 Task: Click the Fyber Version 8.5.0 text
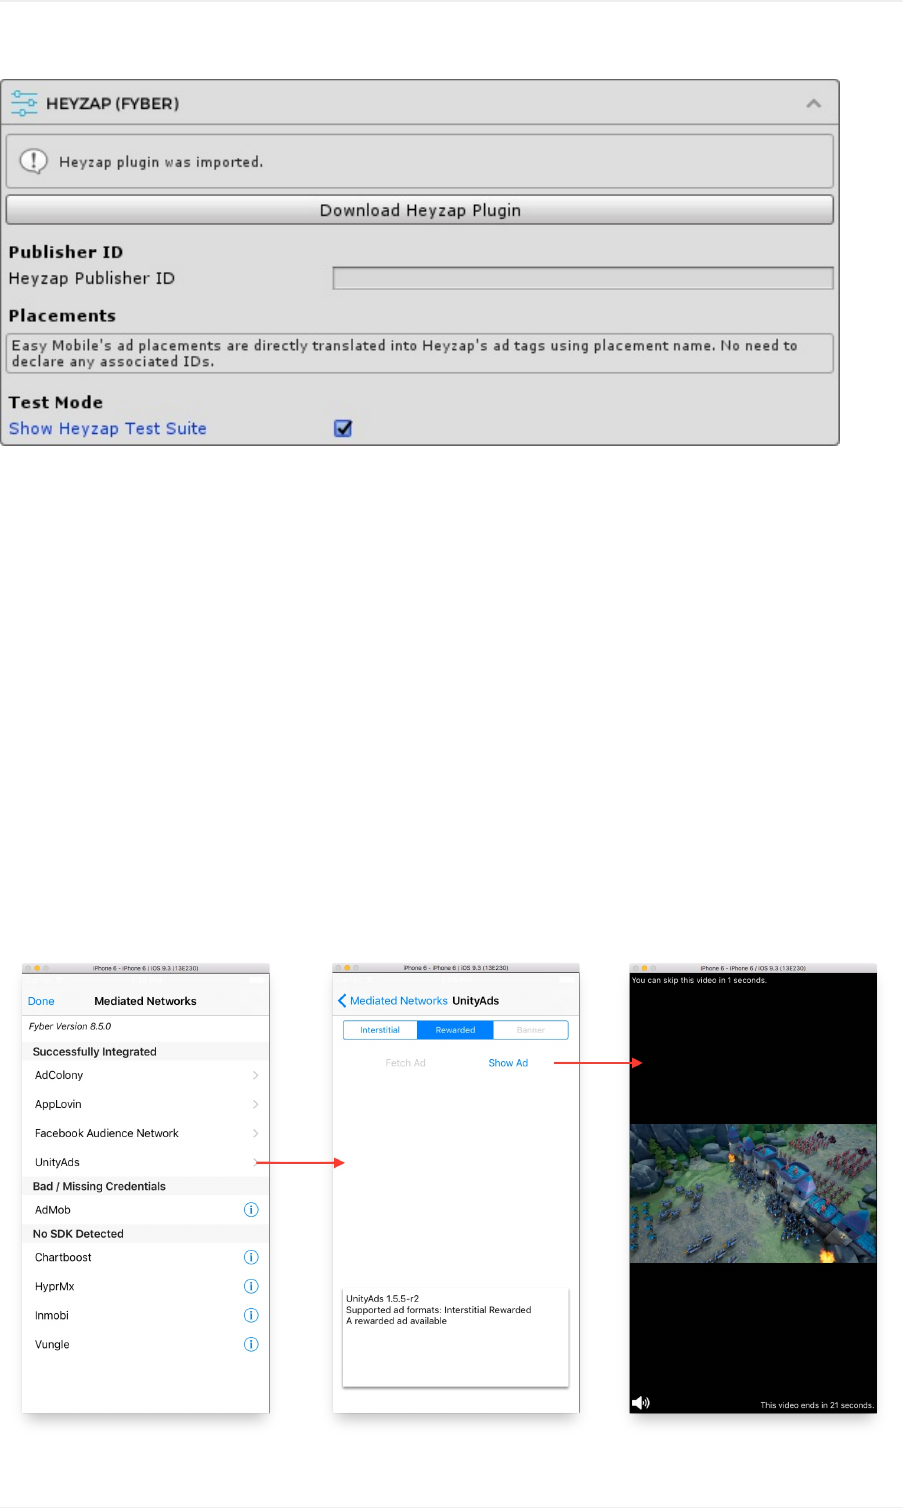70,1026
